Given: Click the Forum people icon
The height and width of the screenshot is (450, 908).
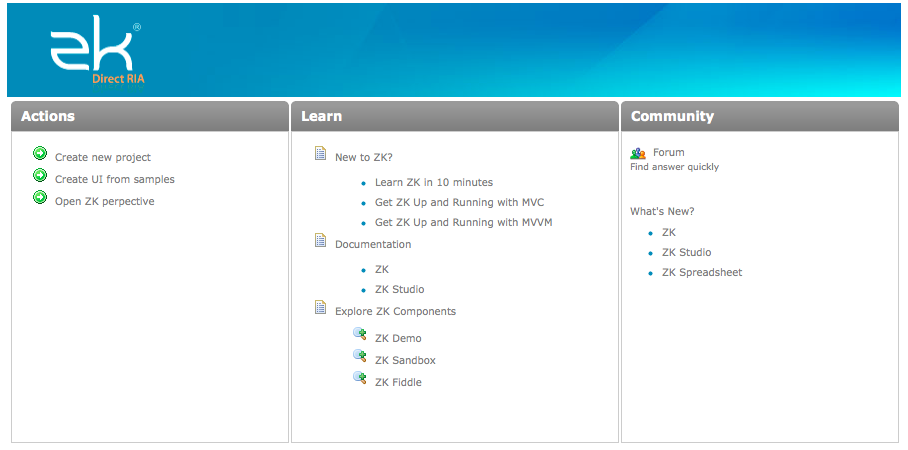Looking at the screenshot, I should (x=638, y=153).
